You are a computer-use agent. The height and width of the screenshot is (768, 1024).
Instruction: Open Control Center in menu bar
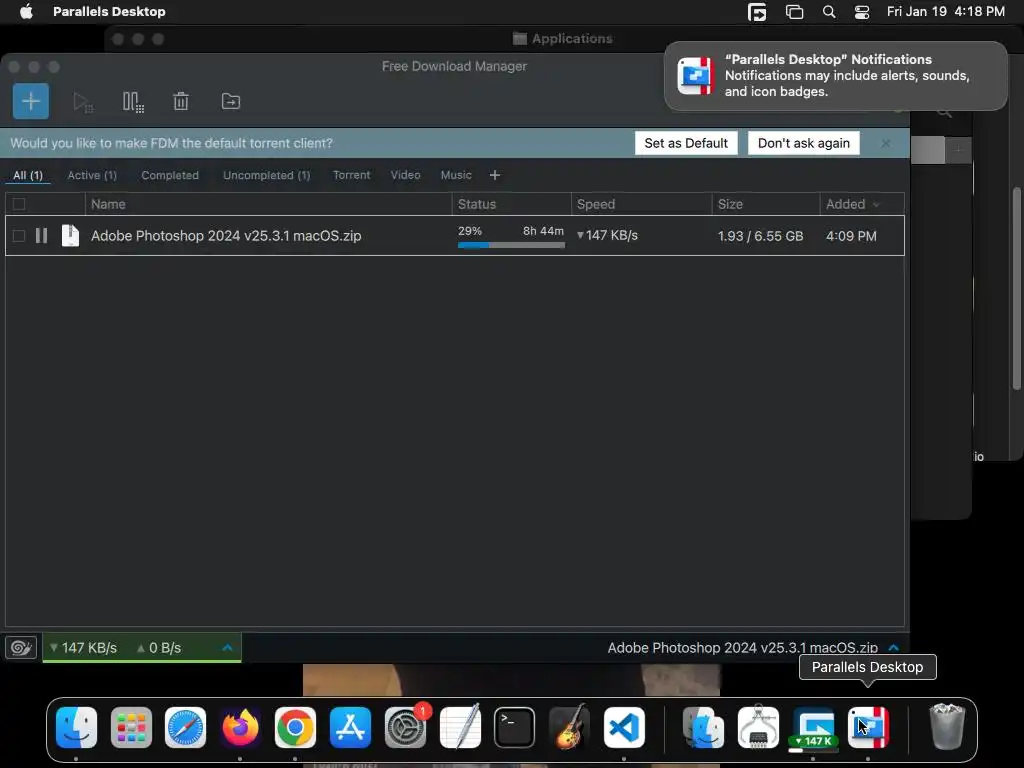tap(862, 12)
